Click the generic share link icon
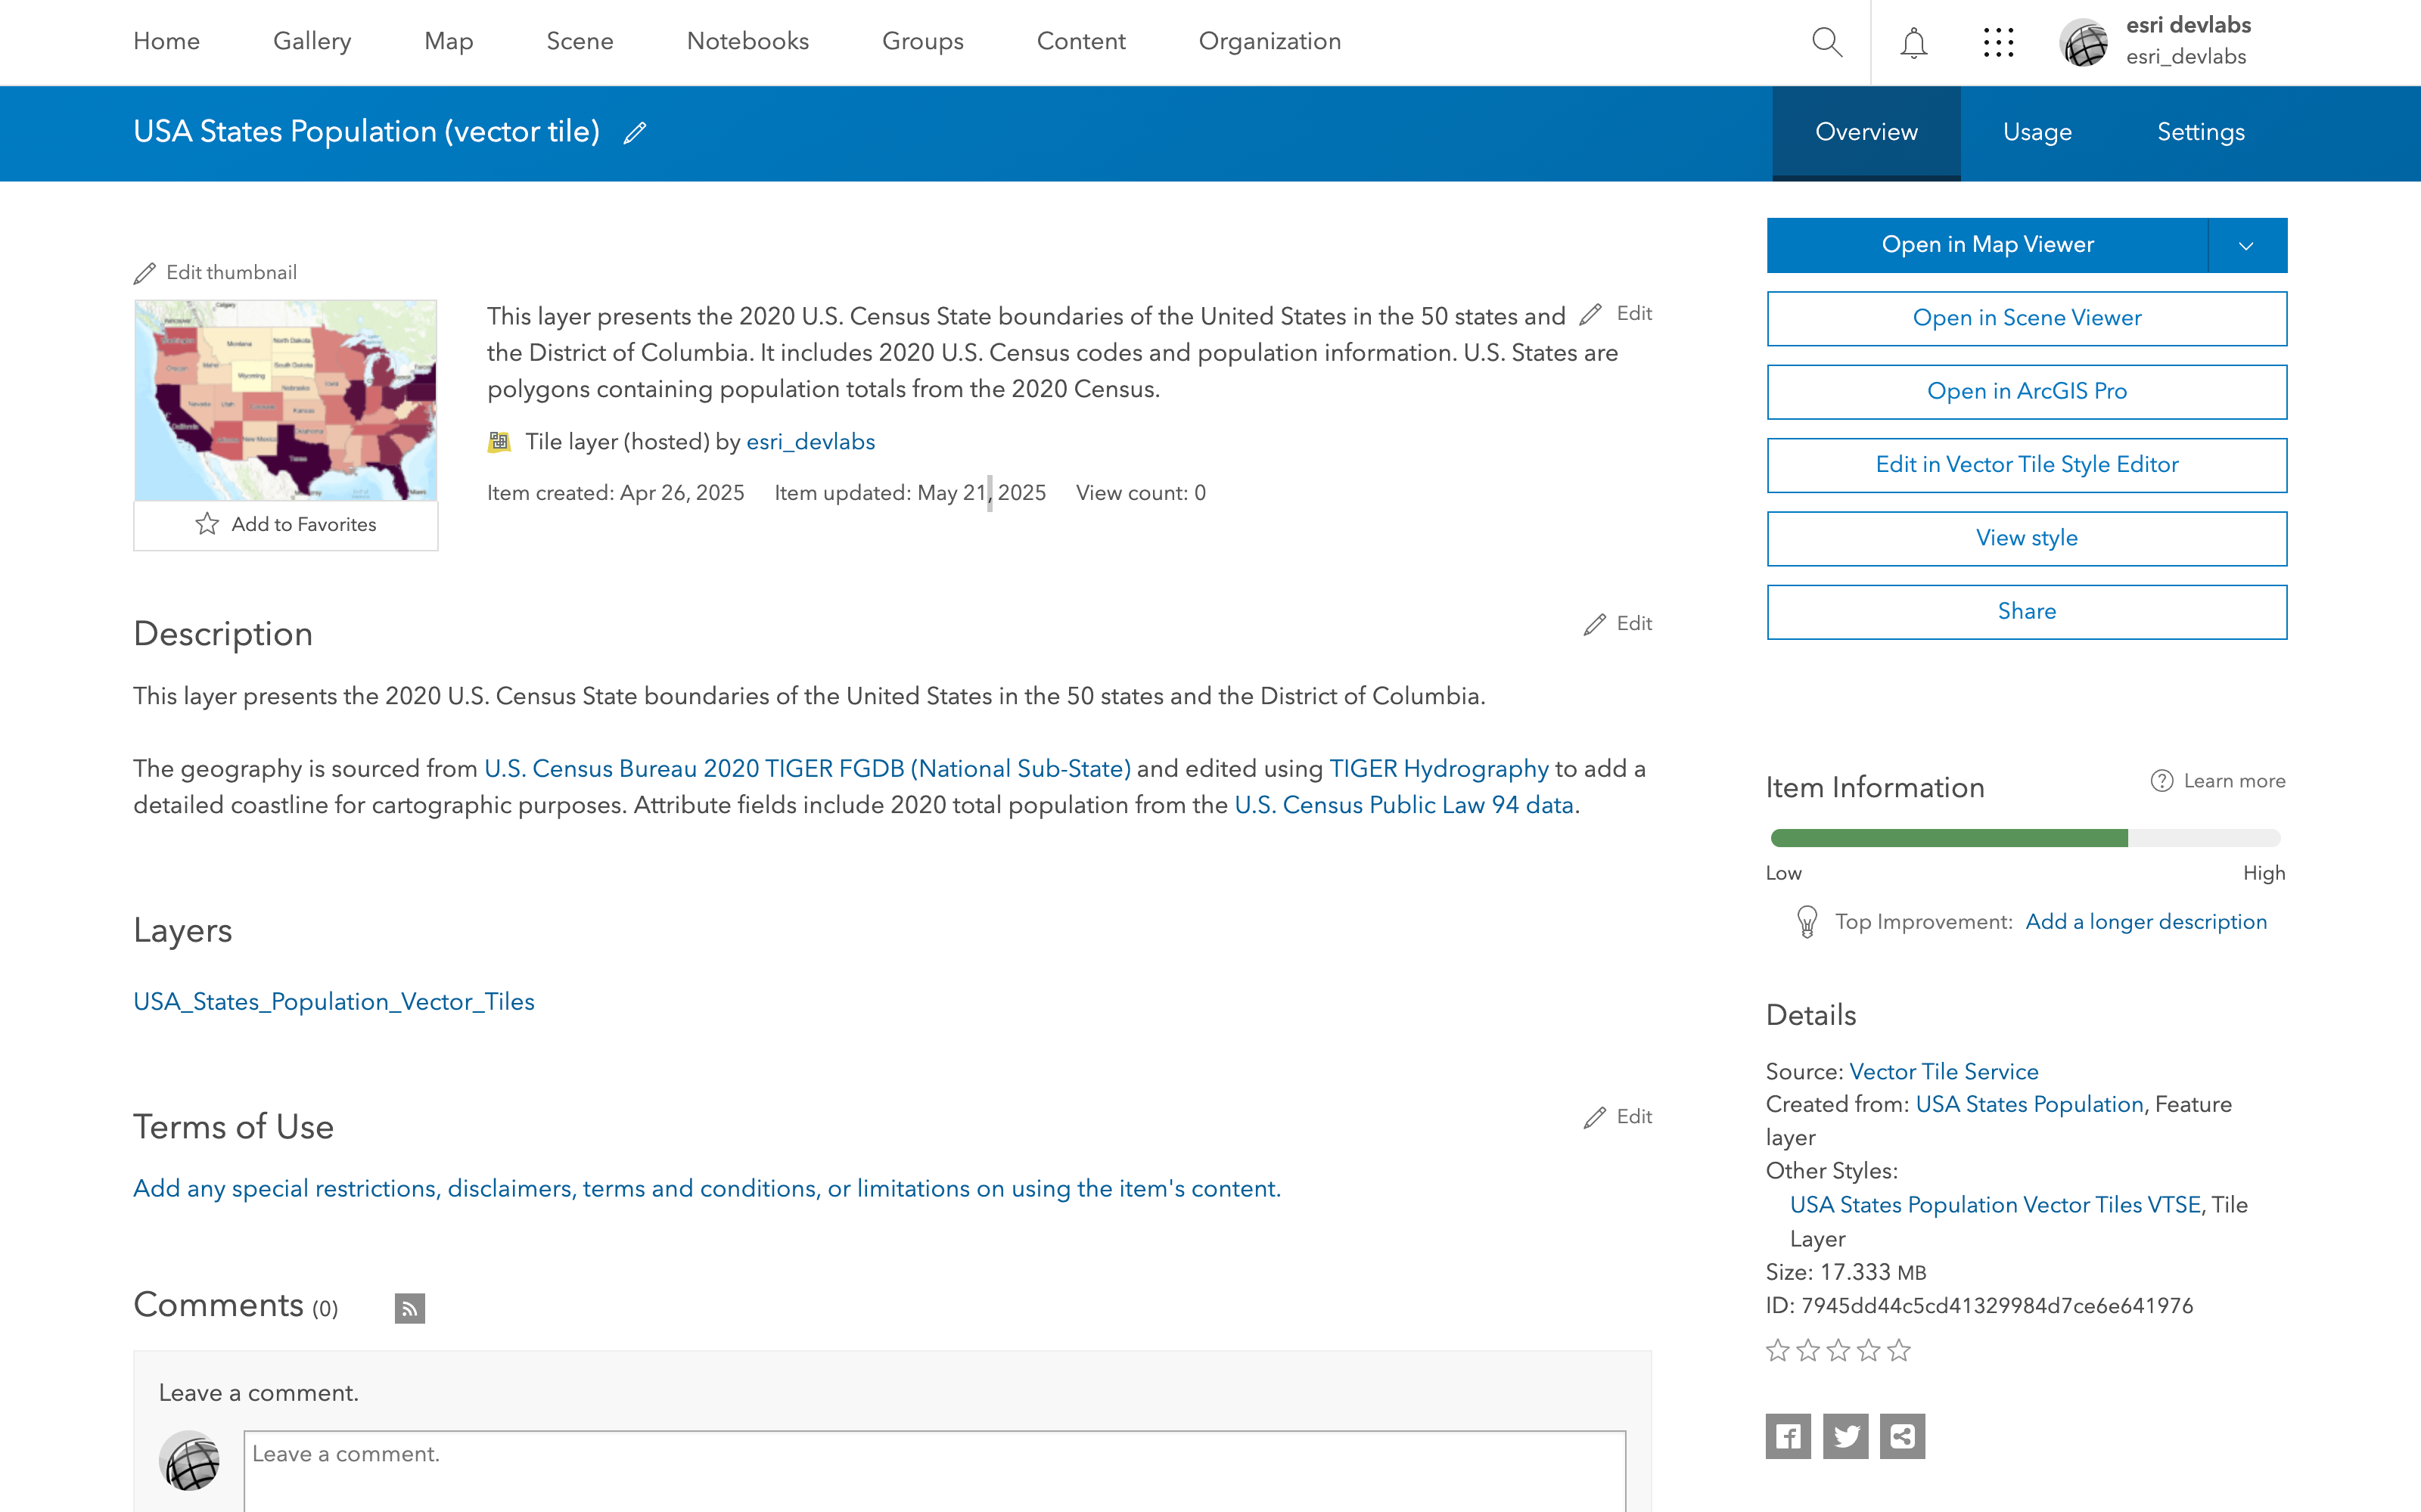Screen dimensions: 2421x1512 click(x=1902, y=1436)
